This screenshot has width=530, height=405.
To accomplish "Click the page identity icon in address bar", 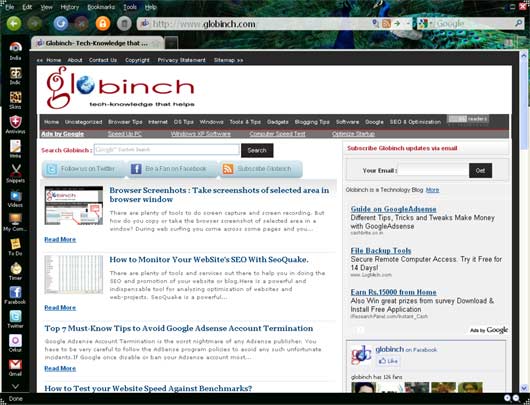I will click(x=144, y=24).
